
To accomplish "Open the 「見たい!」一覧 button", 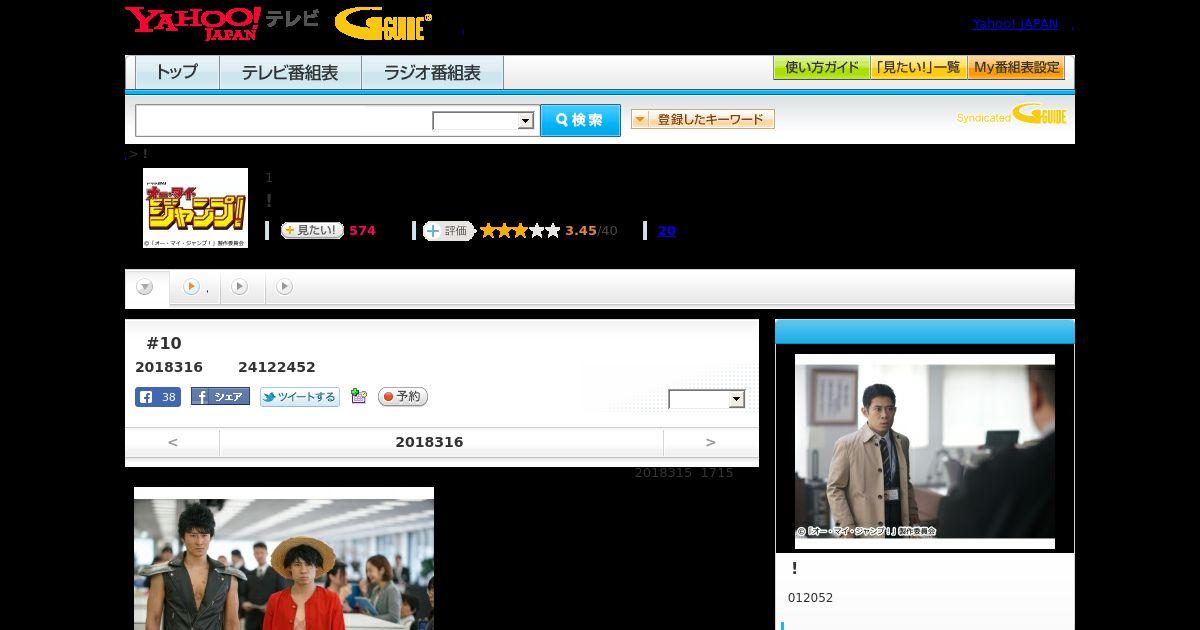I will (x=918, y=68).
